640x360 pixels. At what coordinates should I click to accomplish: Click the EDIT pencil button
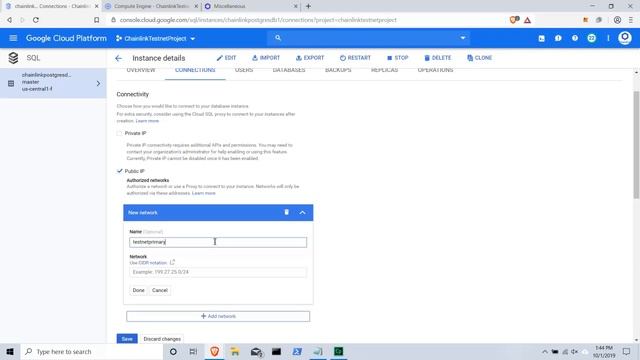point(227,58)
